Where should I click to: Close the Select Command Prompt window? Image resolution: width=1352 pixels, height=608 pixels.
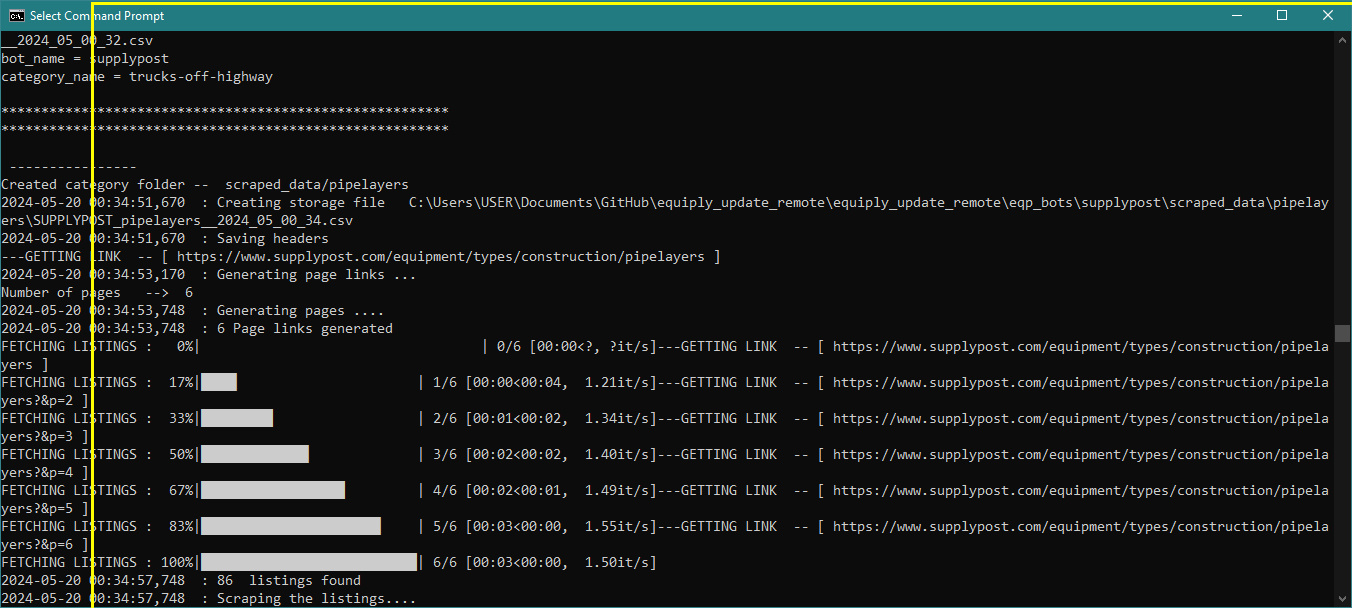1327,15
